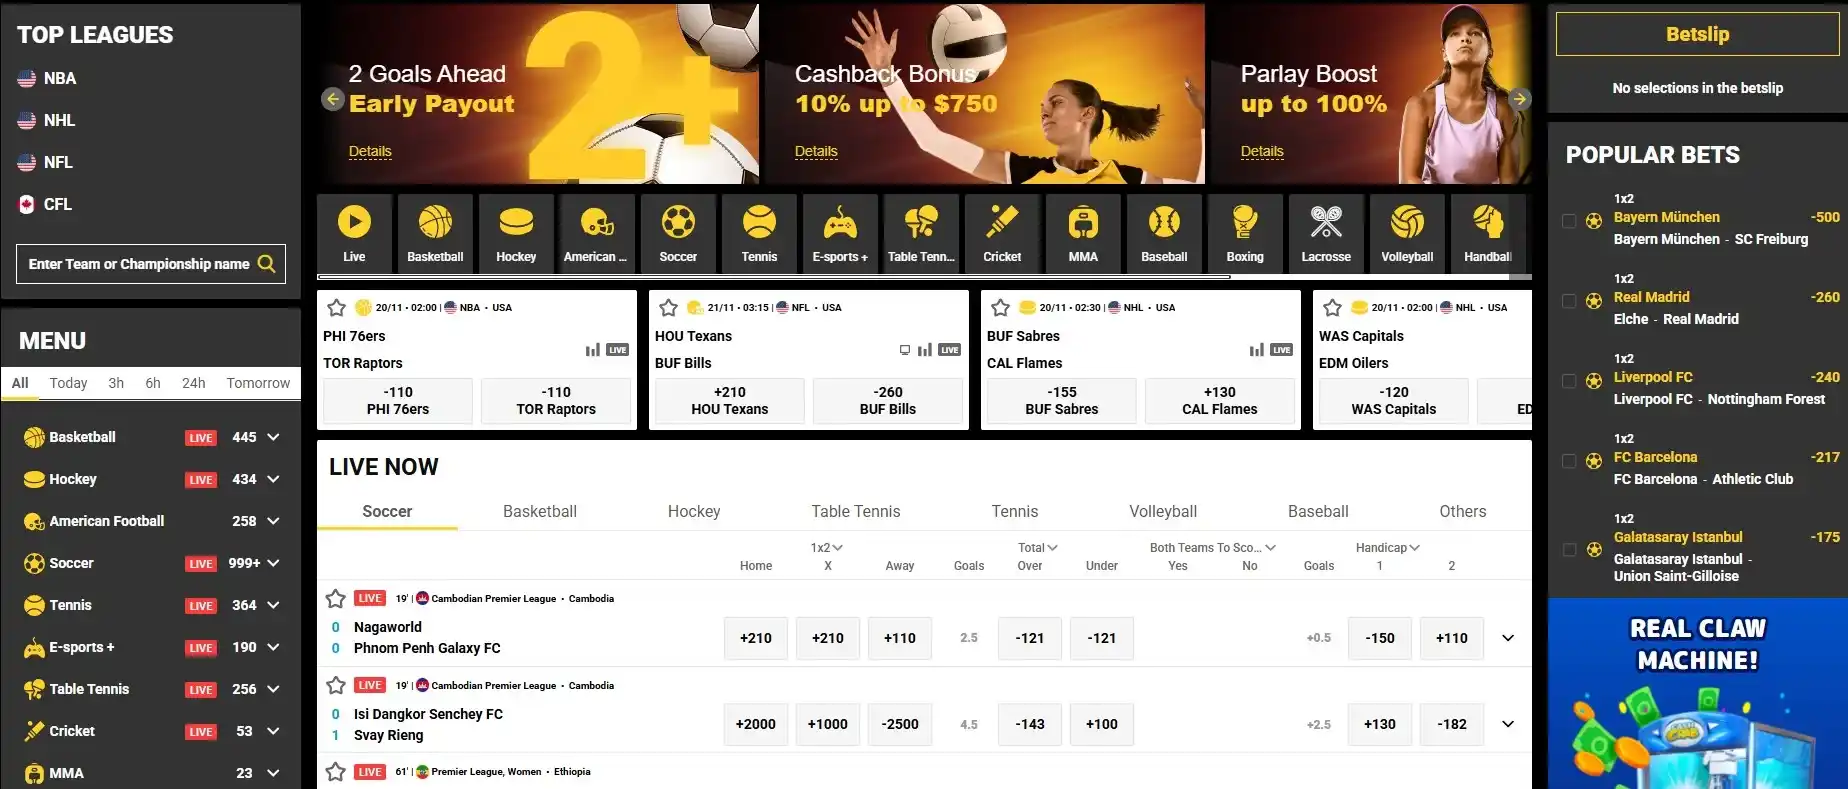Expand the Basketball menu section
This screenshot has height=789, width=1848.
coord(273,437)
